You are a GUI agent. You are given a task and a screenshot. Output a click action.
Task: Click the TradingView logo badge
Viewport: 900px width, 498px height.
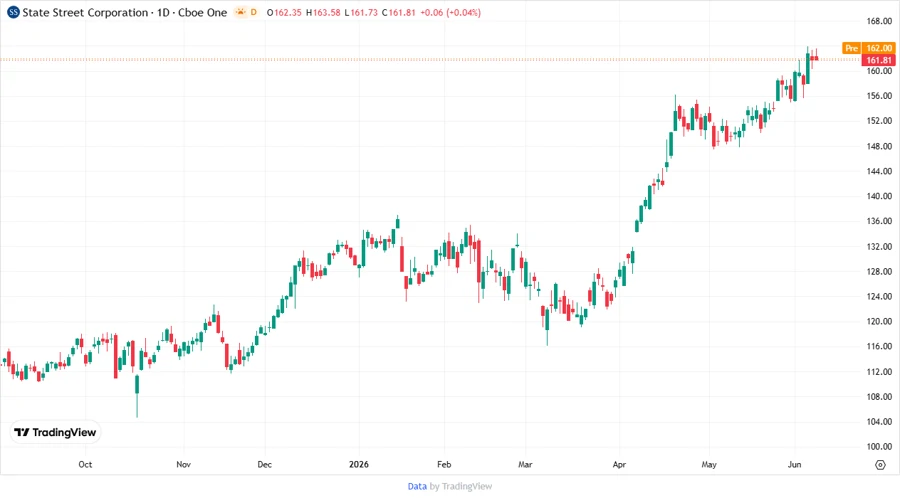click(56, 432)
